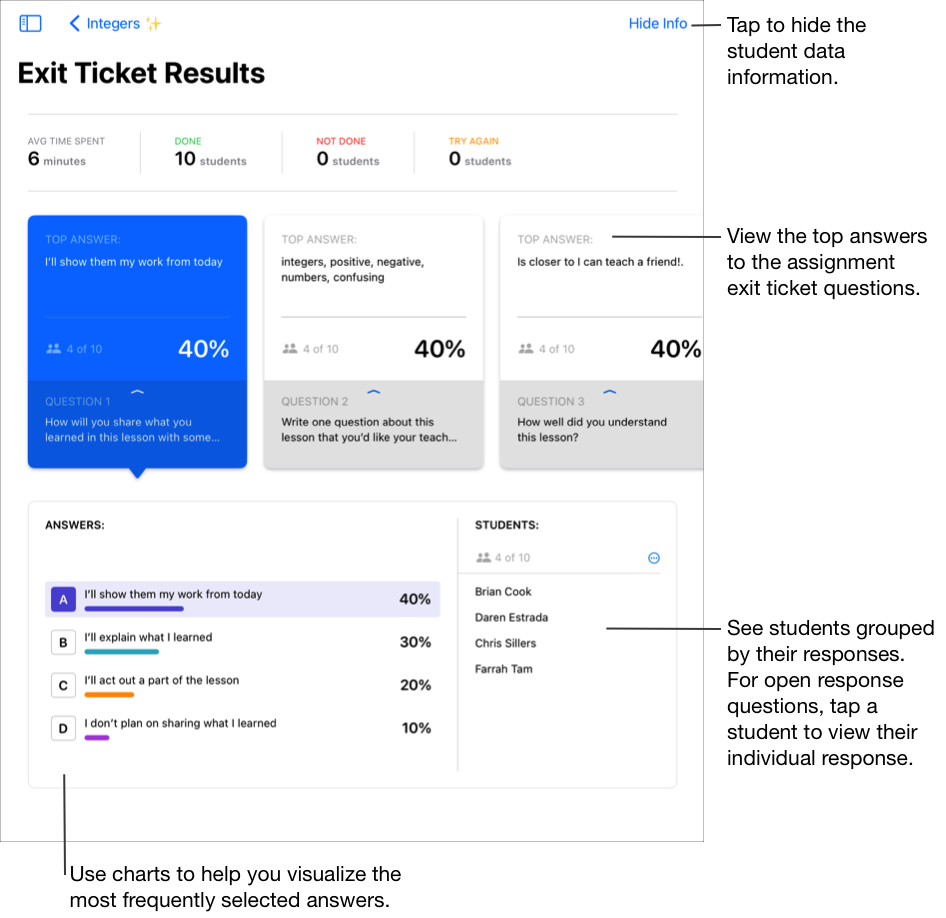Click the back chevron next to Integers

pos(74,23)
